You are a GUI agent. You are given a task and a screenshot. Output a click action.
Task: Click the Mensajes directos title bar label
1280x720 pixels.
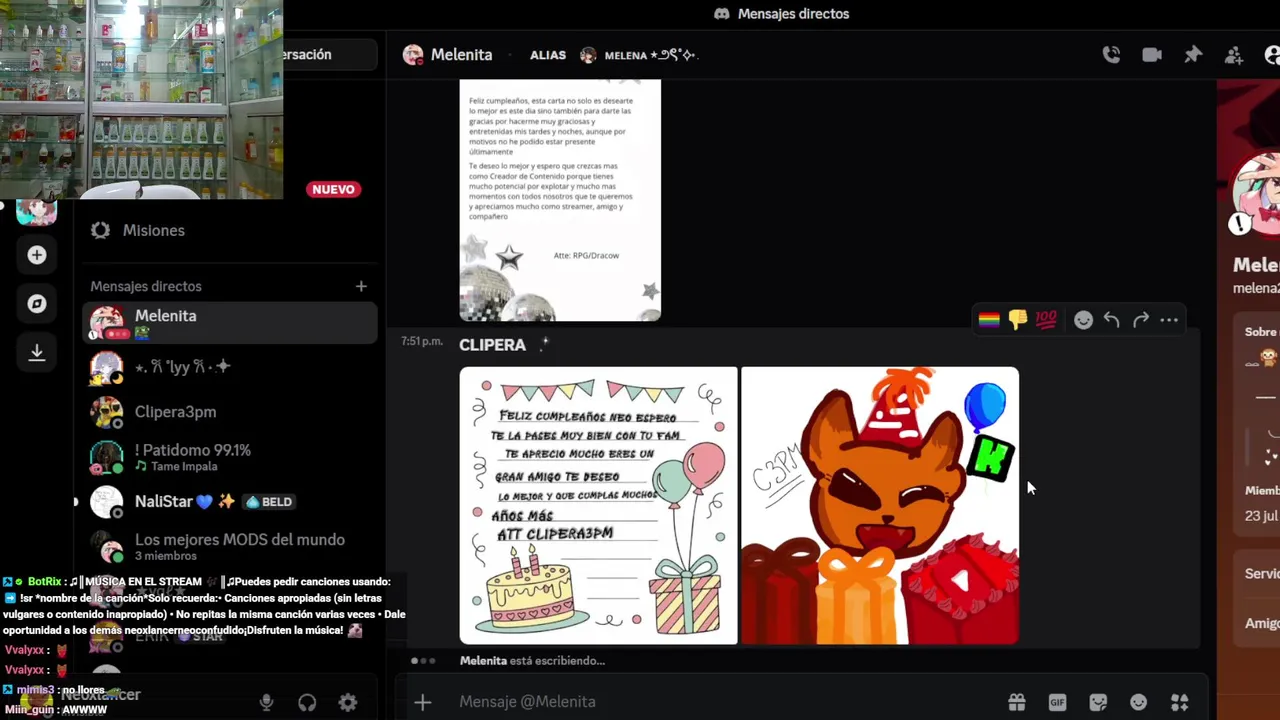click(793, 14)
